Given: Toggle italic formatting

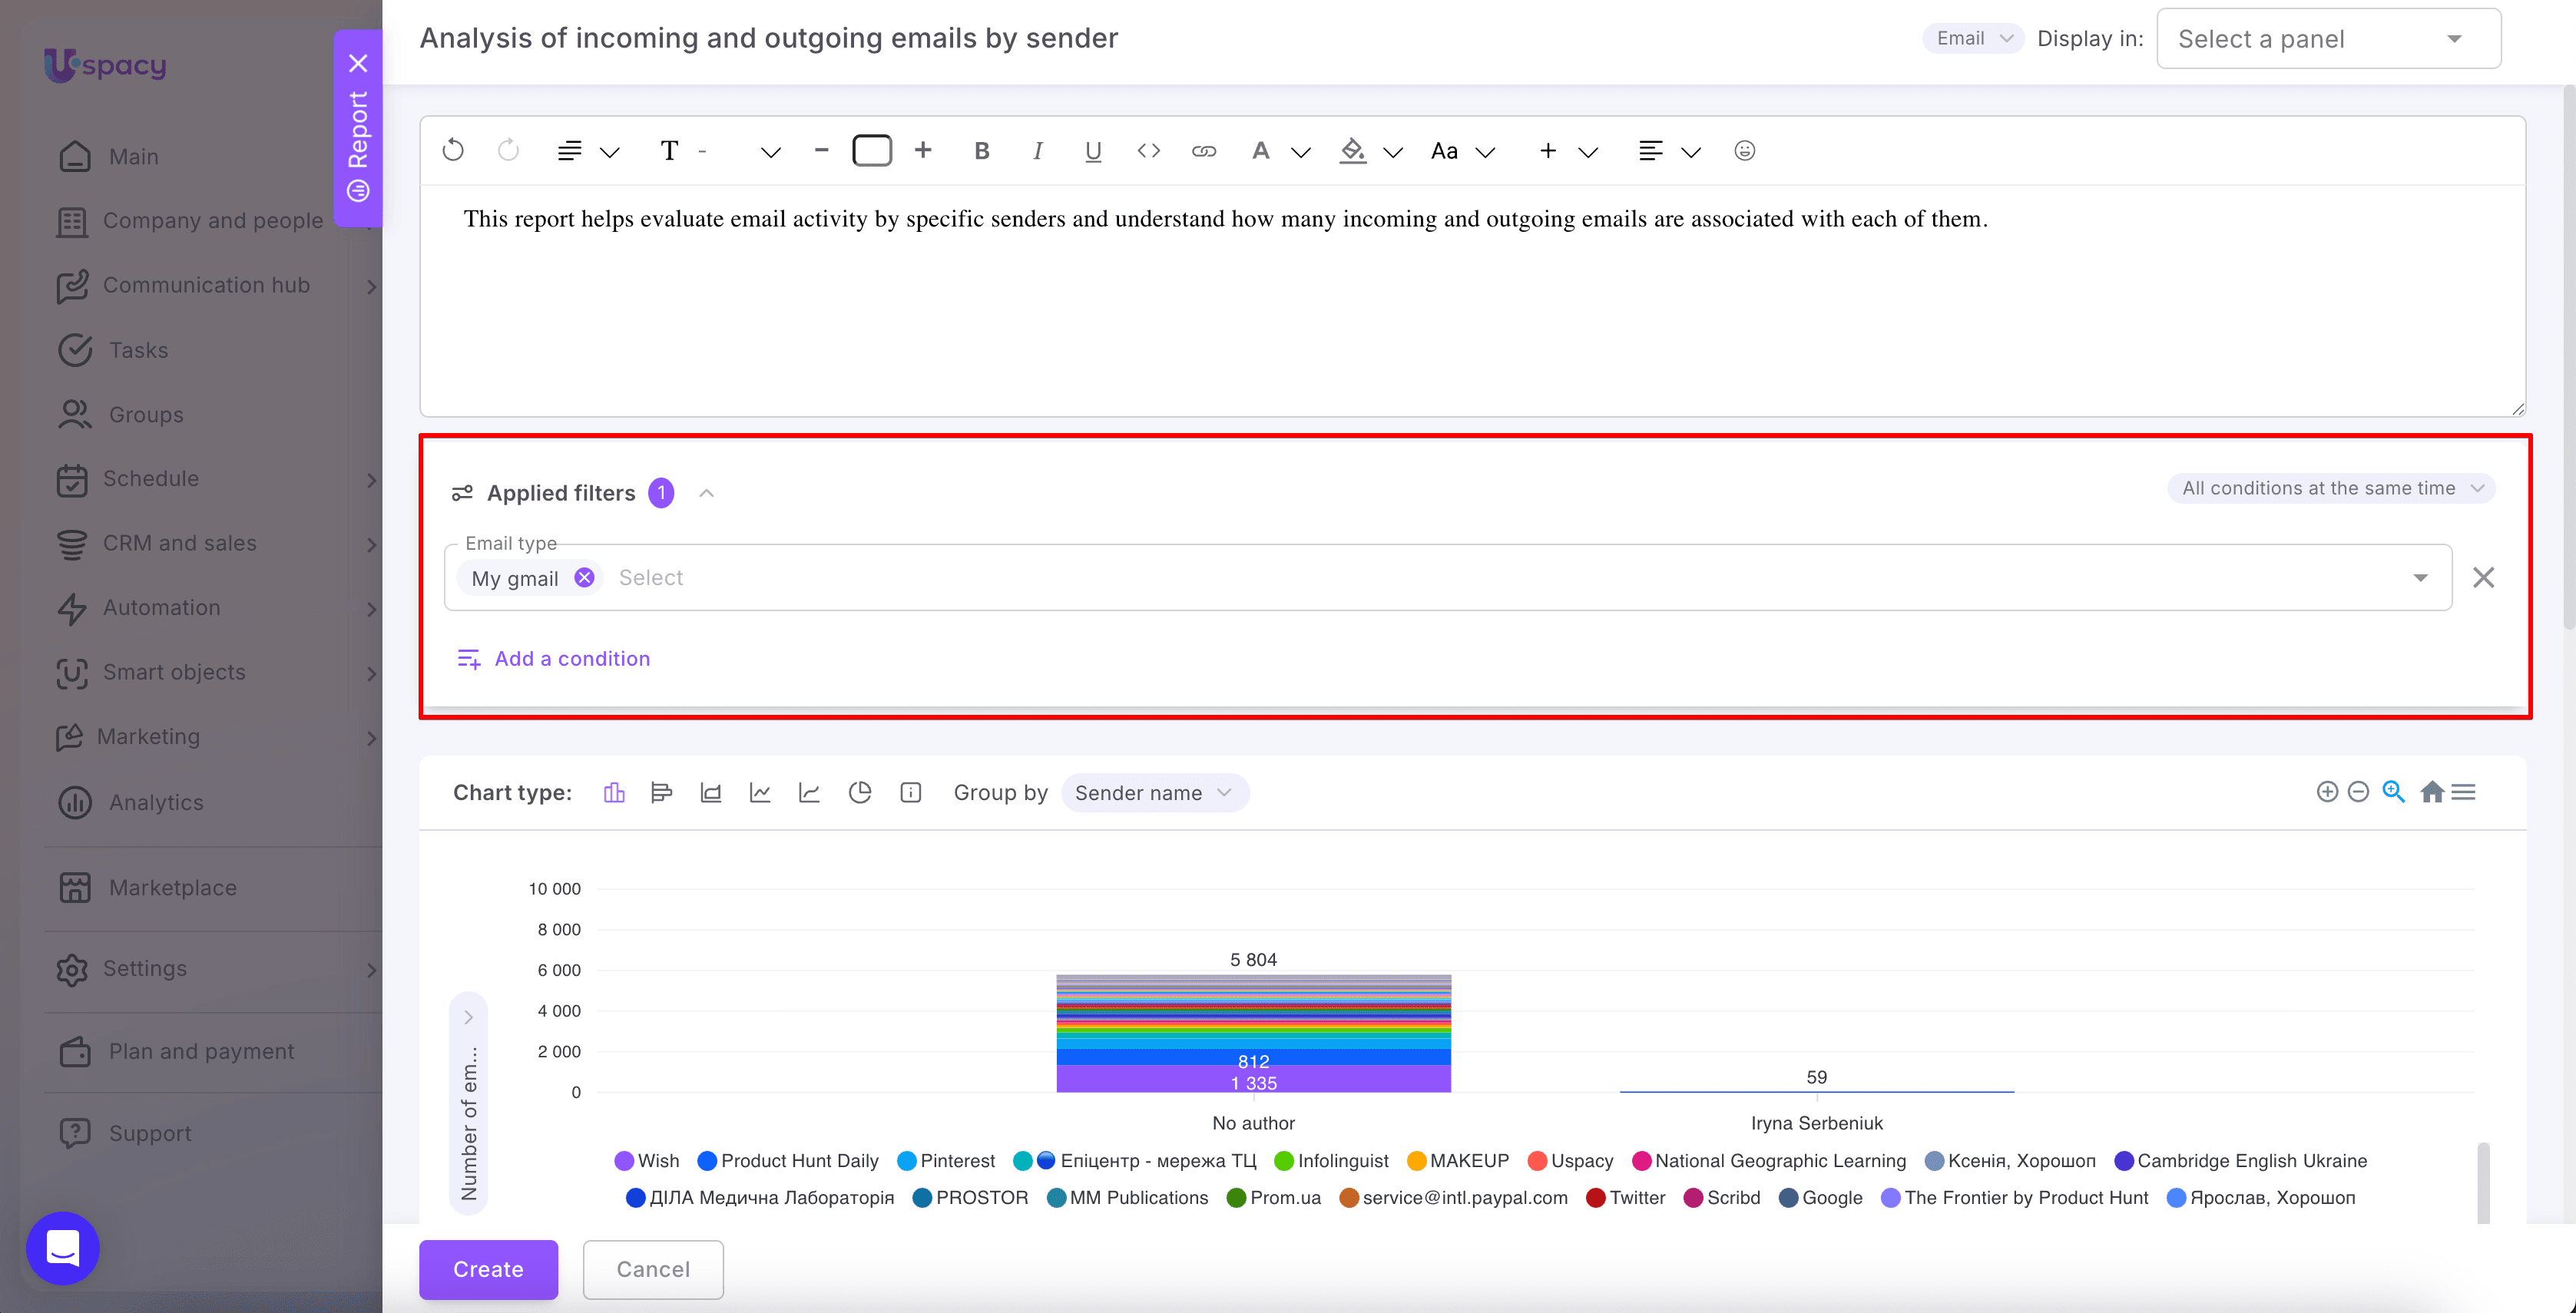Looking at the screenshot, I should click(1037, 151).
